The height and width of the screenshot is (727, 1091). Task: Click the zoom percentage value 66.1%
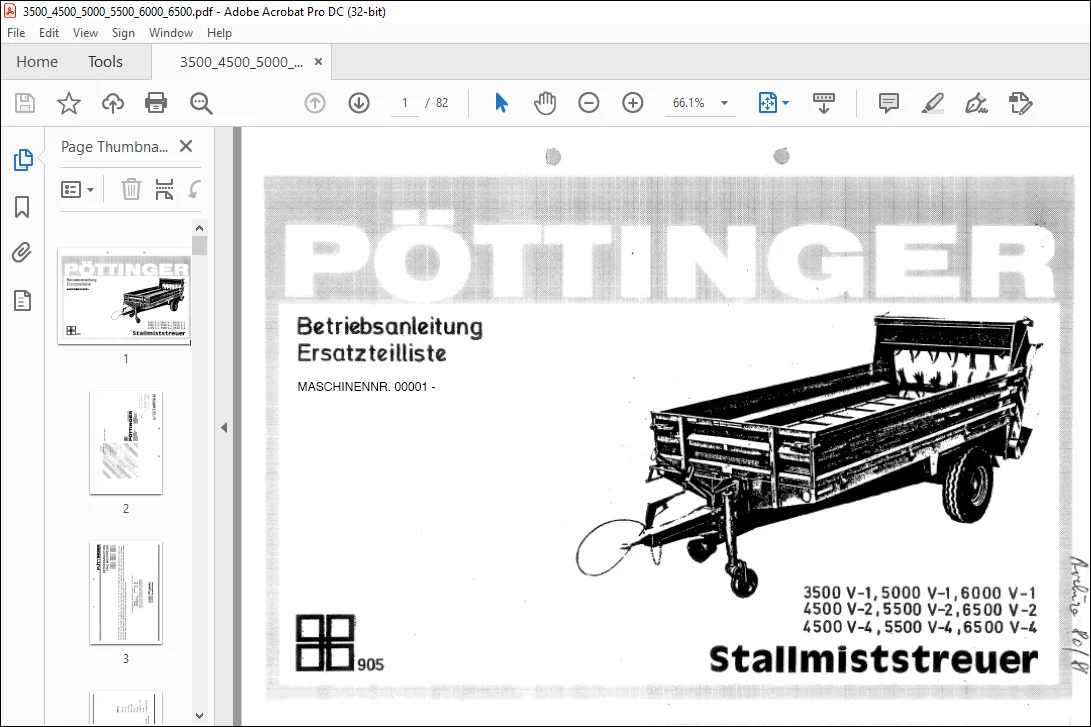coord(688,103)
